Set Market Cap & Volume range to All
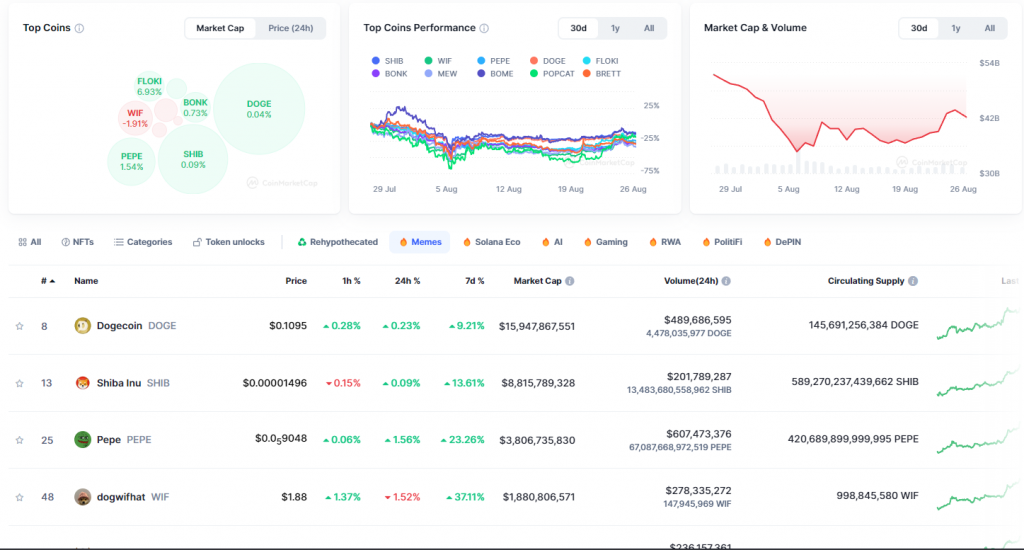 (989, 28)
